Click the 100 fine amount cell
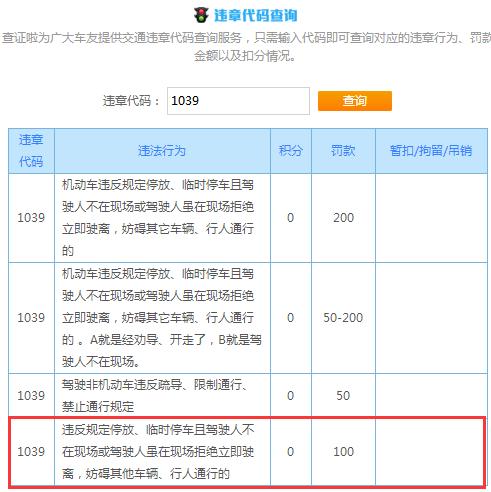Screen dimensions: 491x492 343,452
